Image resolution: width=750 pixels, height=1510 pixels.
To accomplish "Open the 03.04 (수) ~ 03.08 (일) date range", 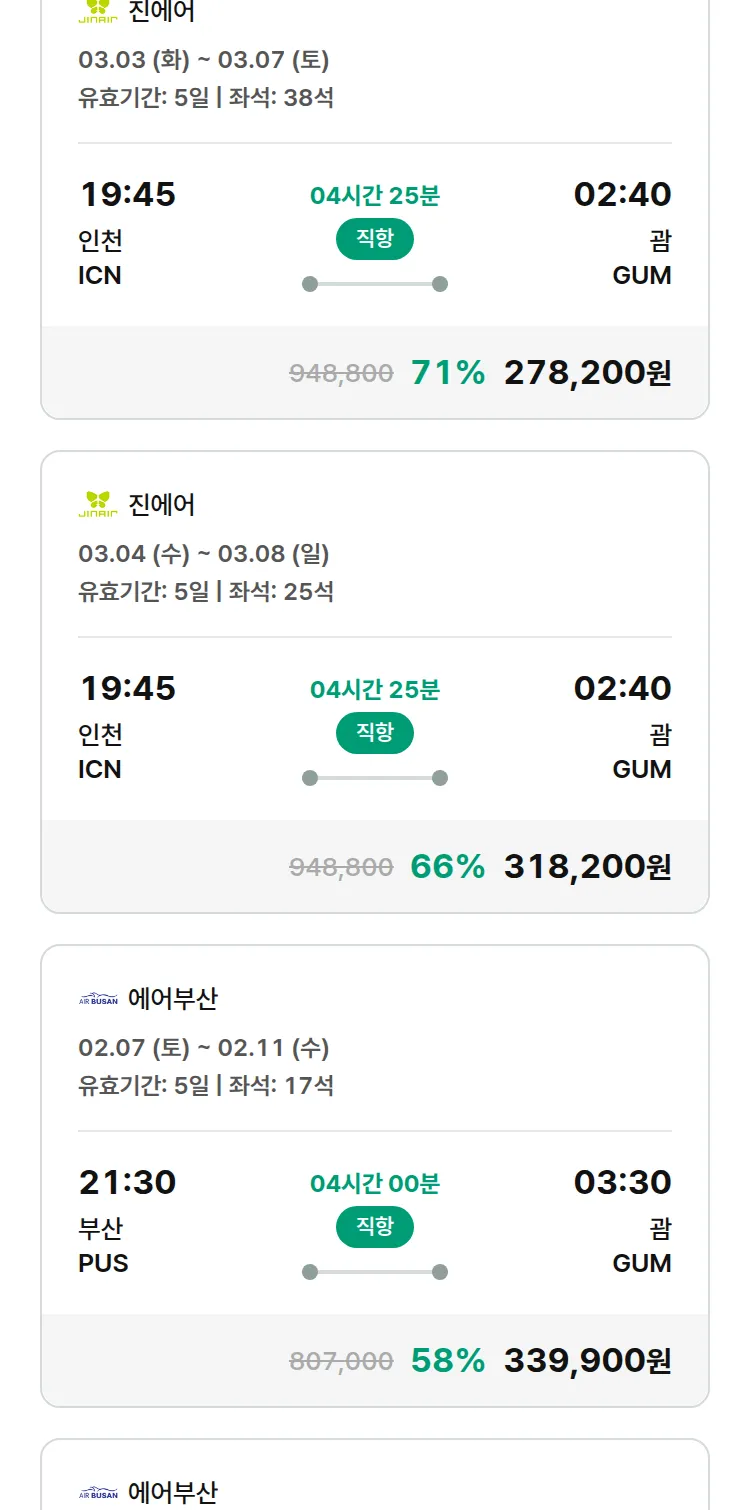I will click(x=204, y=554).
